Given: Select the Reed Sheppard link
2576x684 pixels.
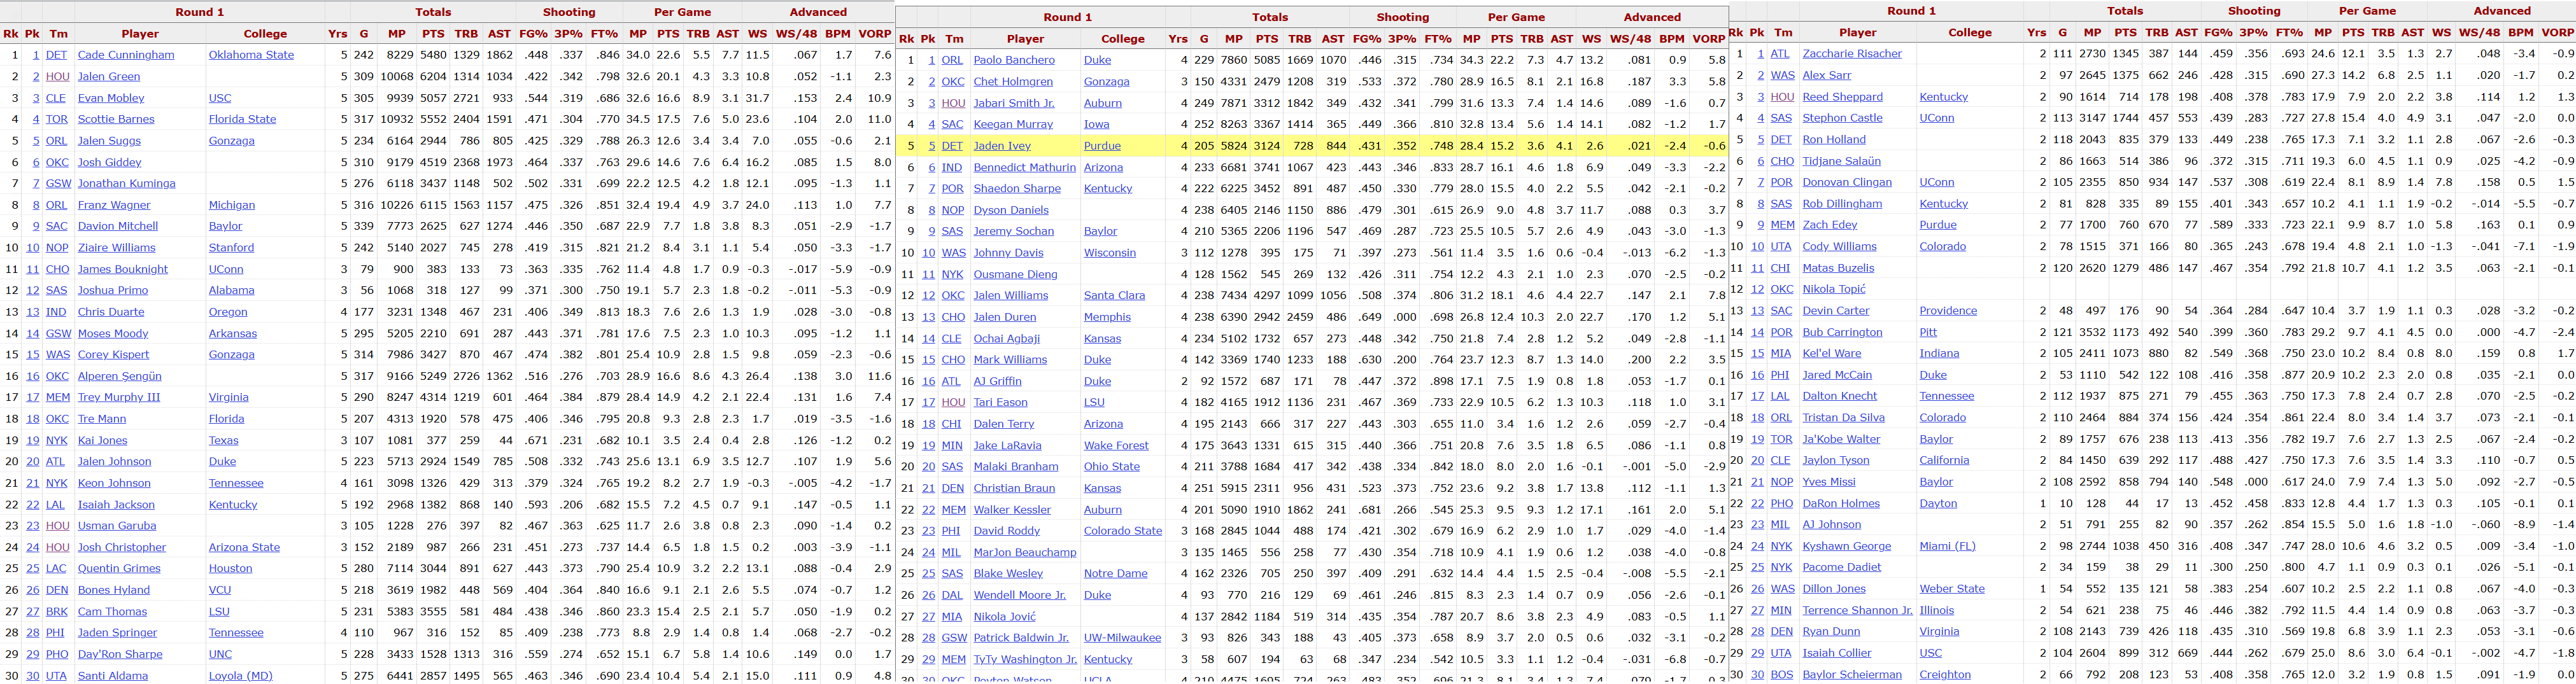Looking at the screenshot, I should click(x=1842, y=97).
